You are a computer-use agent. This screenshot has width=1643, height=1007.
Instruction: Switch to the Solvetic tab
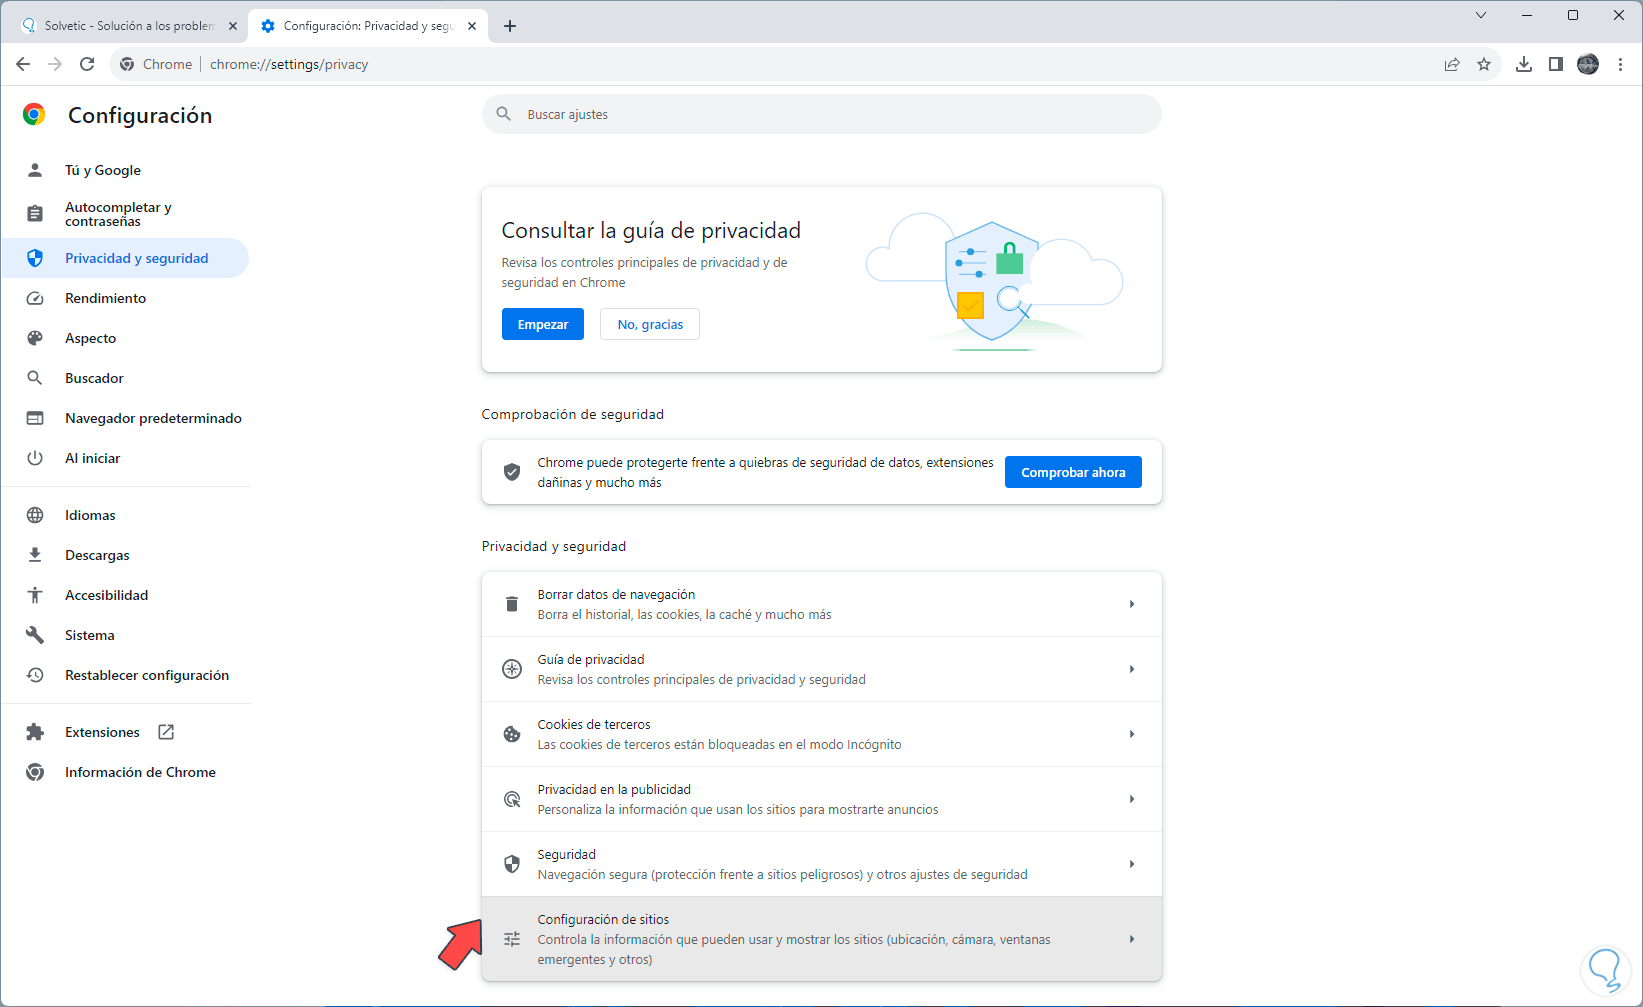129,26
